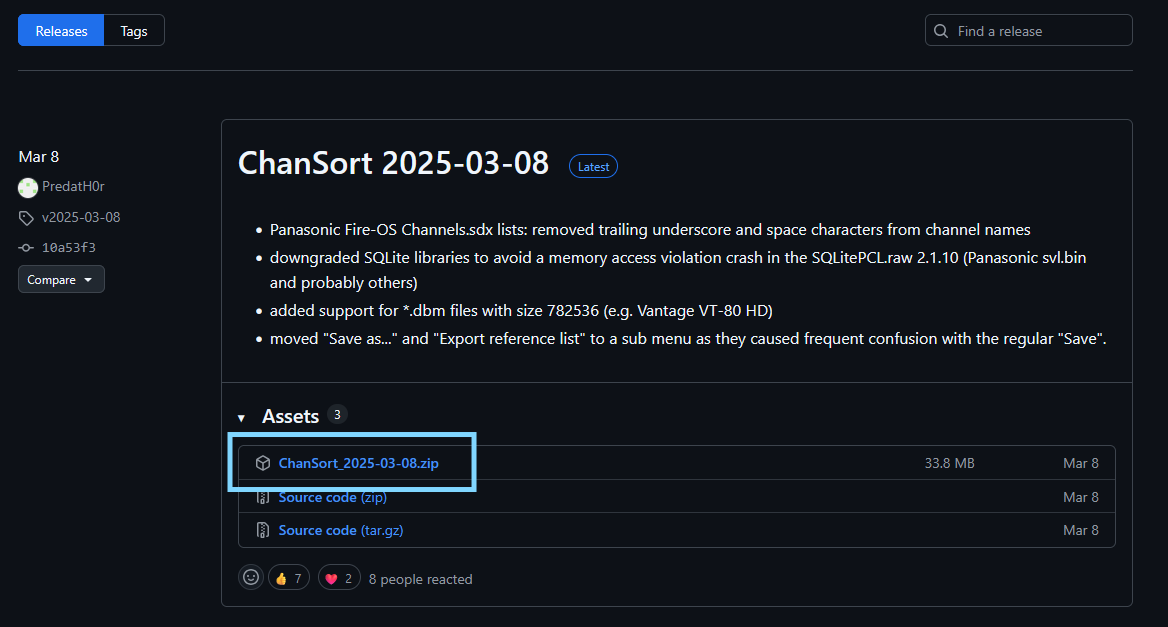Open the v2025-03-08 tag link
Screen dimensions: 1168x627
(x=80, y=217)
